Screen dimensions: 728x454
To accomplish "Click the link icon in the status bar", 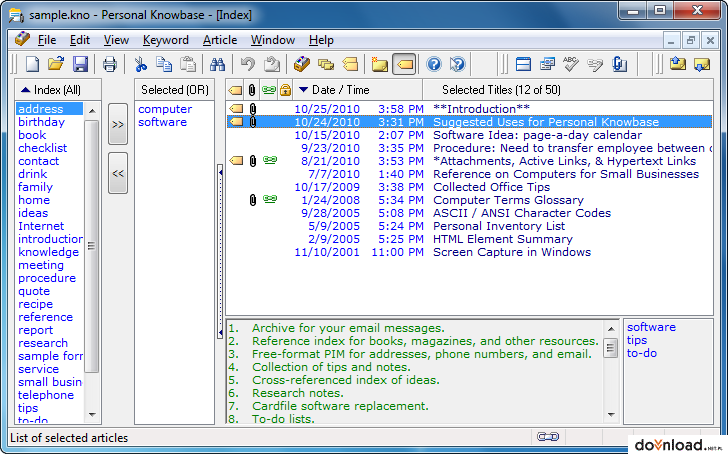I will [548, 437].
